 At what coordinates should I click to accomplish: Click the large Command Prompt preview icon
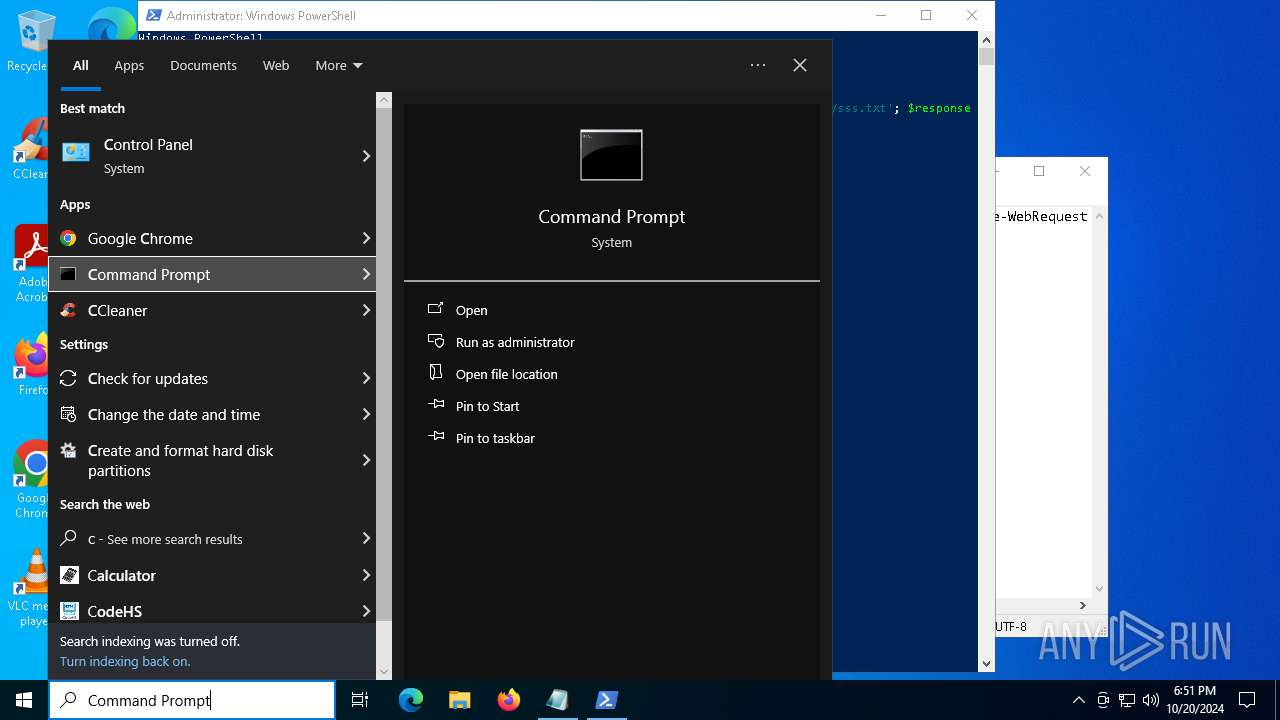tap(611, 155)
